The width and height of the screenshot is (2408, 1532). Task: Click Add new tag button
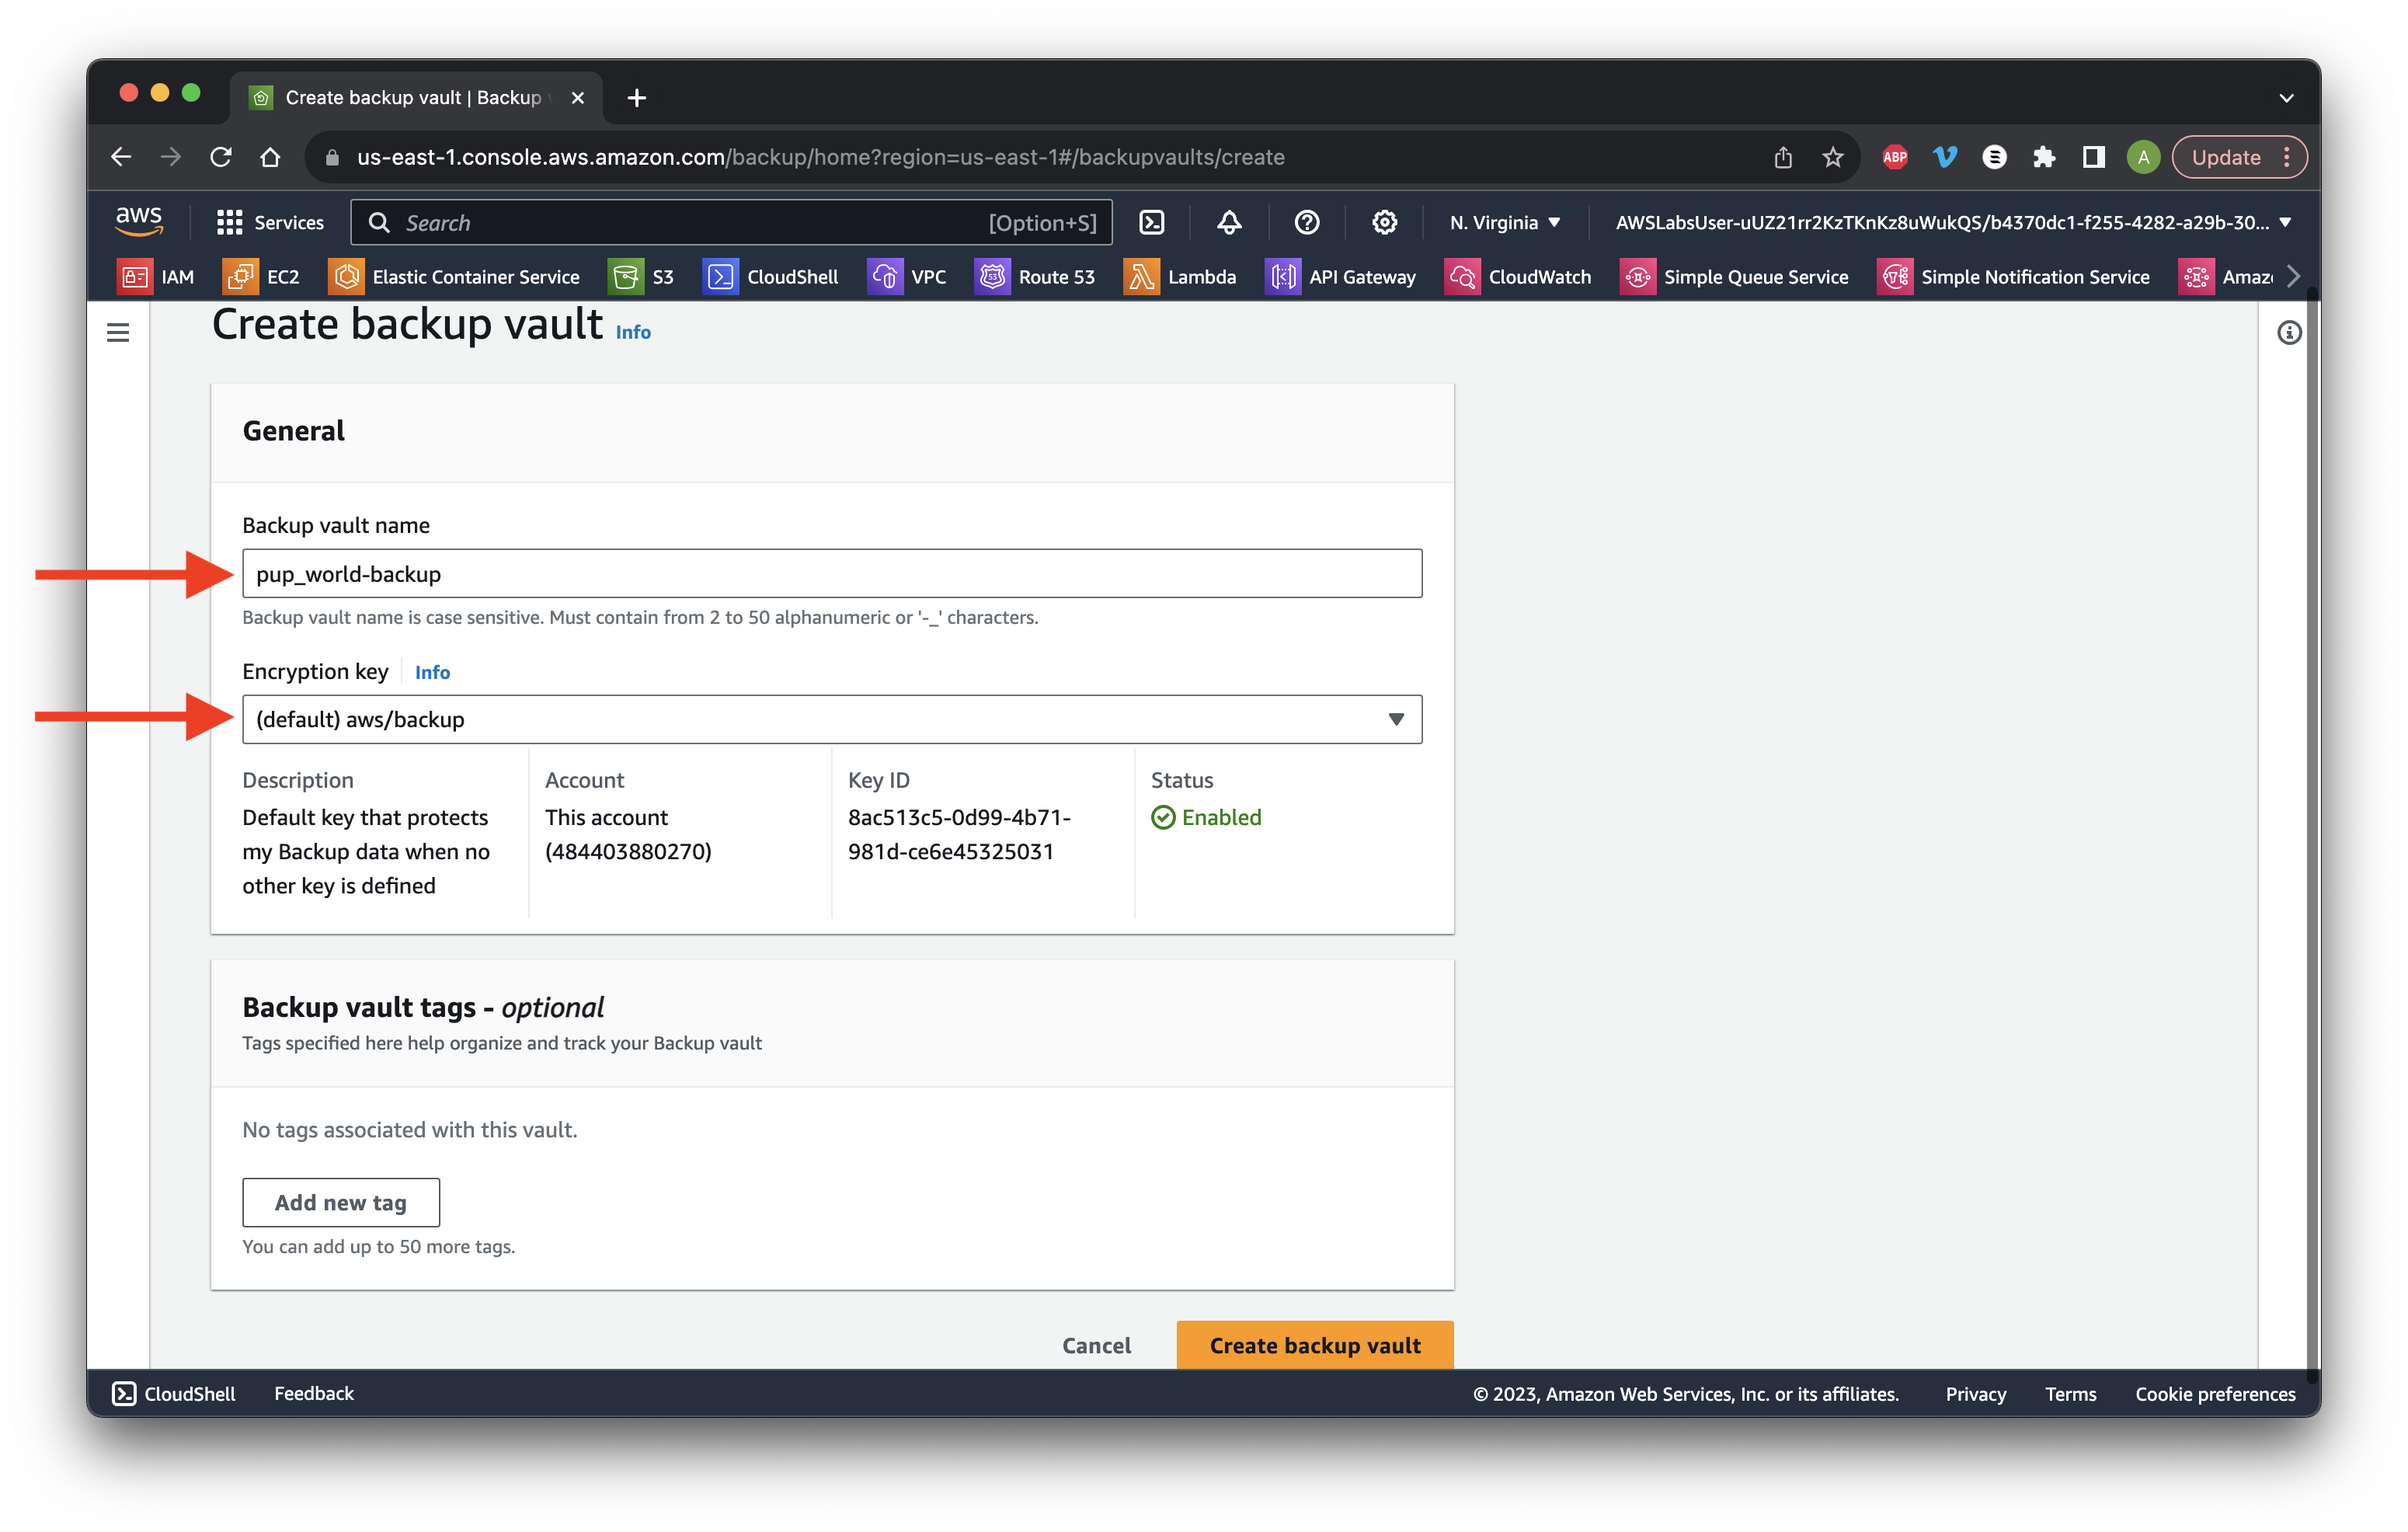point(341,1202)
